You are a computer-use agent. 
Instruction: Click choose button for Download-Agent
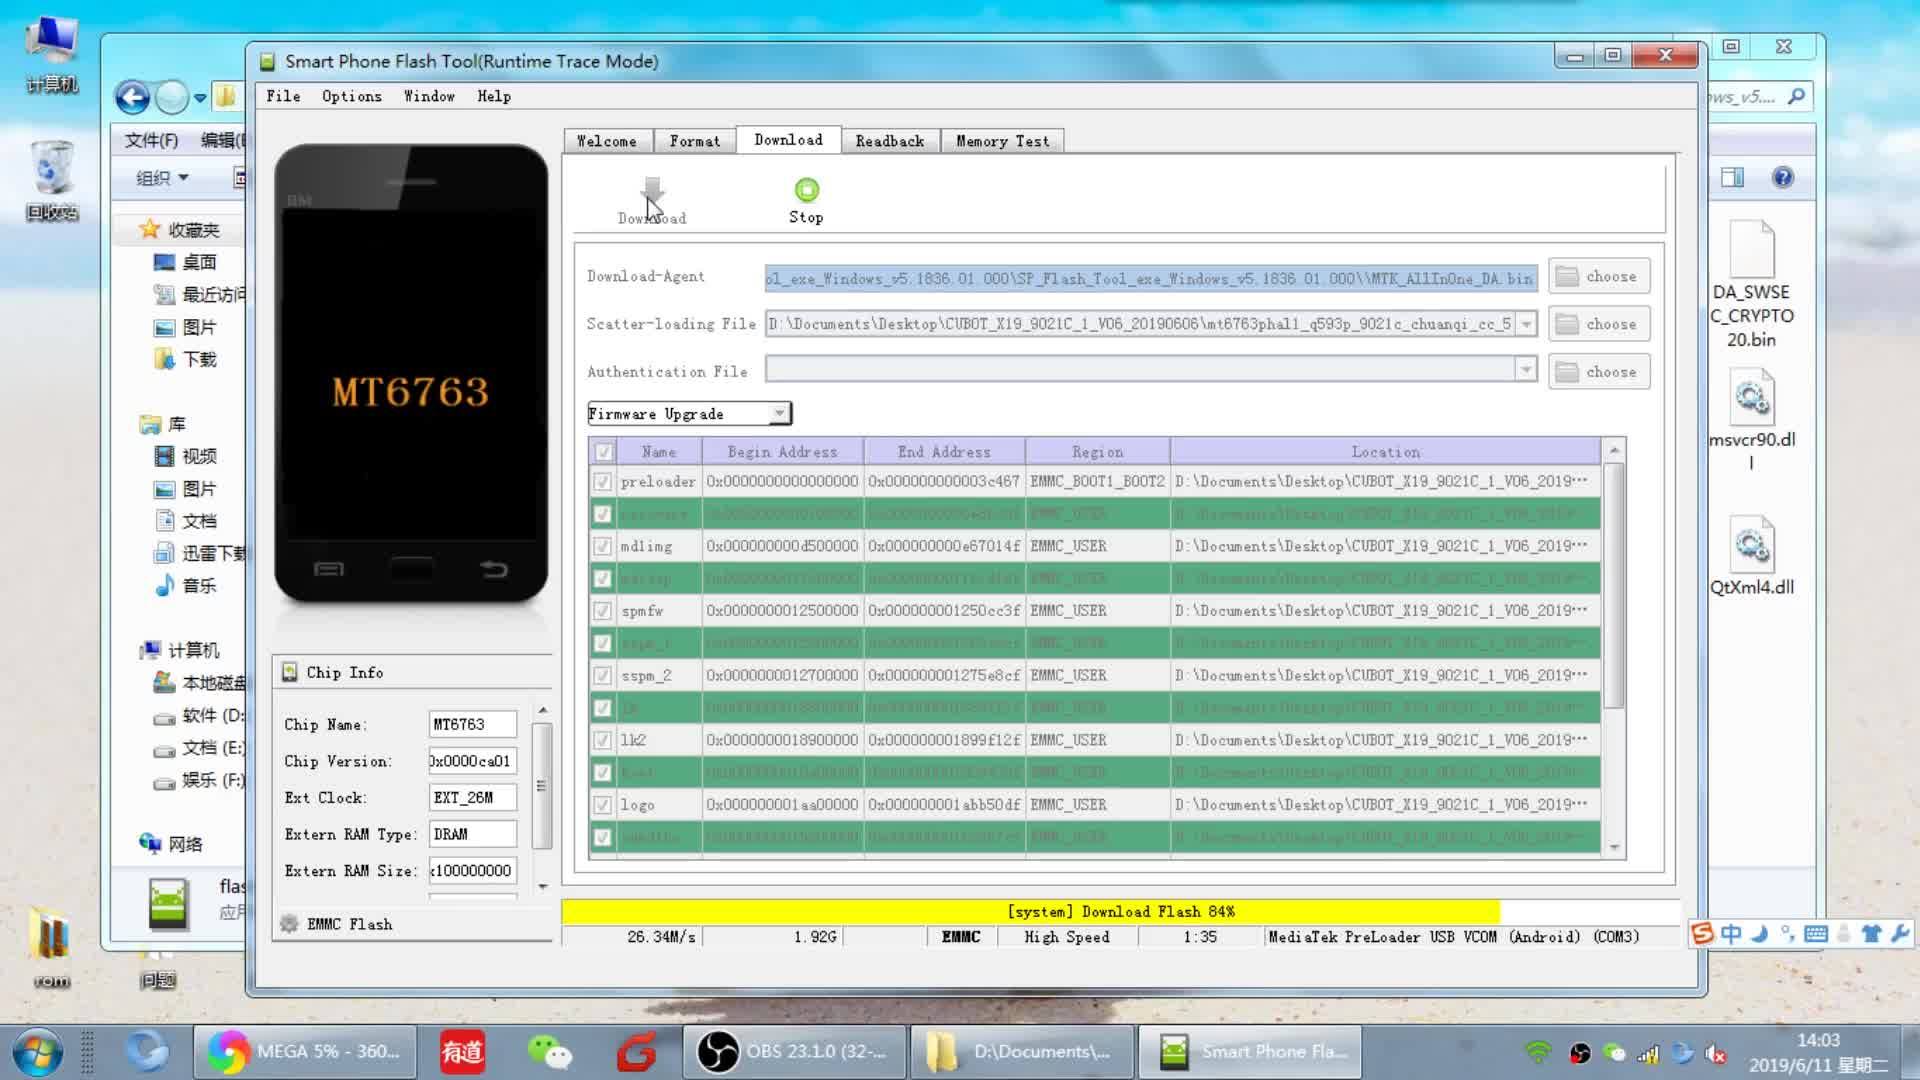point(1598,276)
